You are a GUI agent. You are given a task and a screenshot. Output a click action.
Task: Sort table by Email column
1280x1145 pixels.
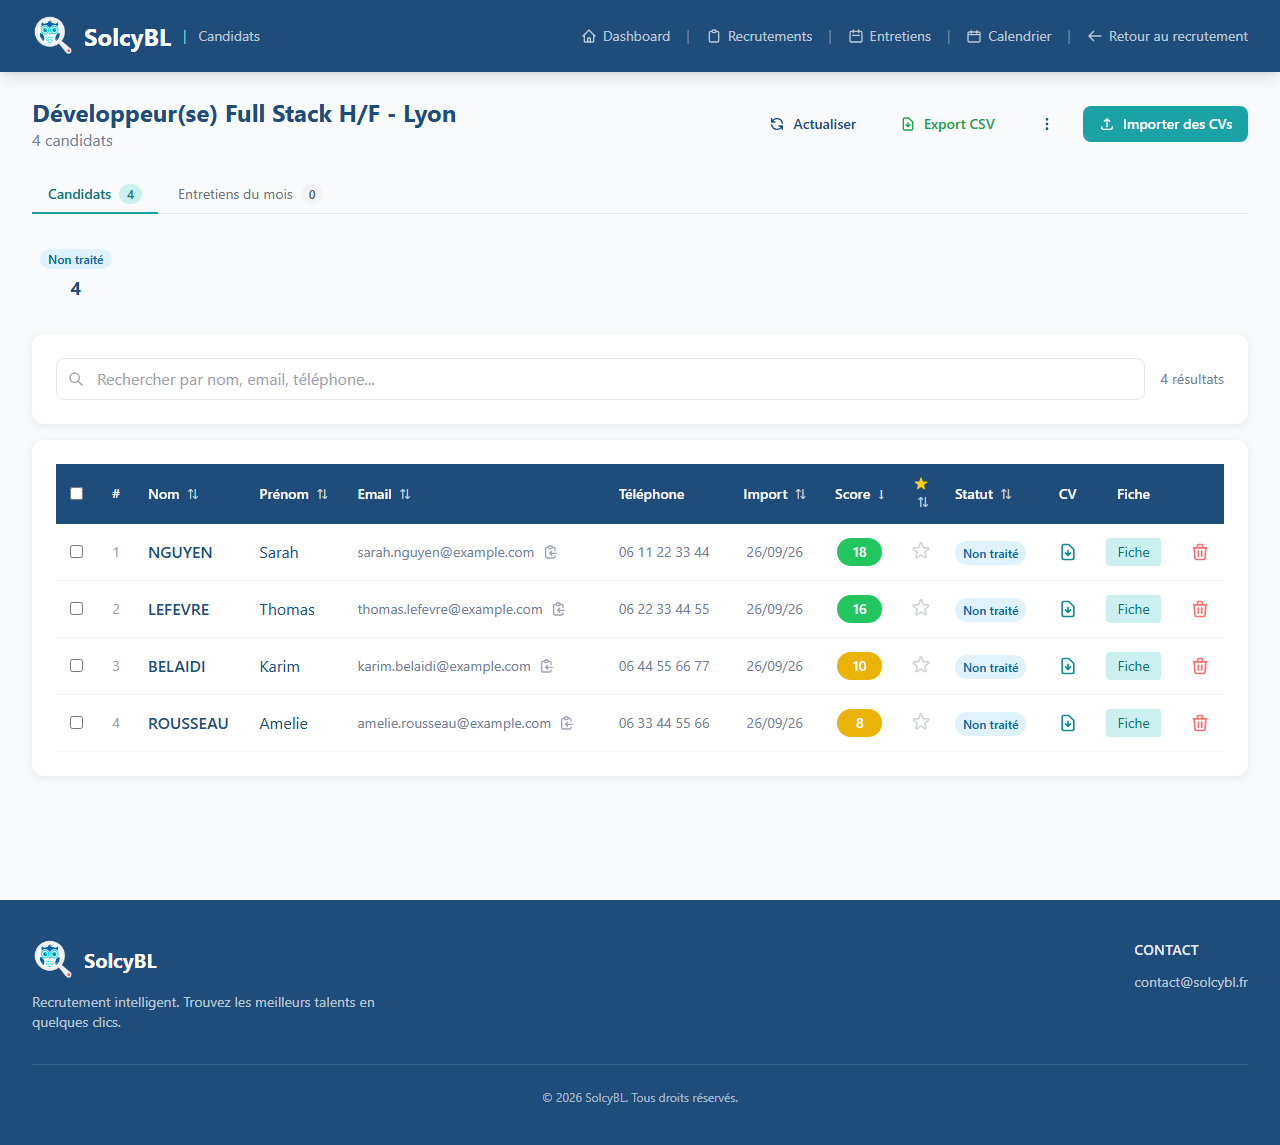(384, 494)
